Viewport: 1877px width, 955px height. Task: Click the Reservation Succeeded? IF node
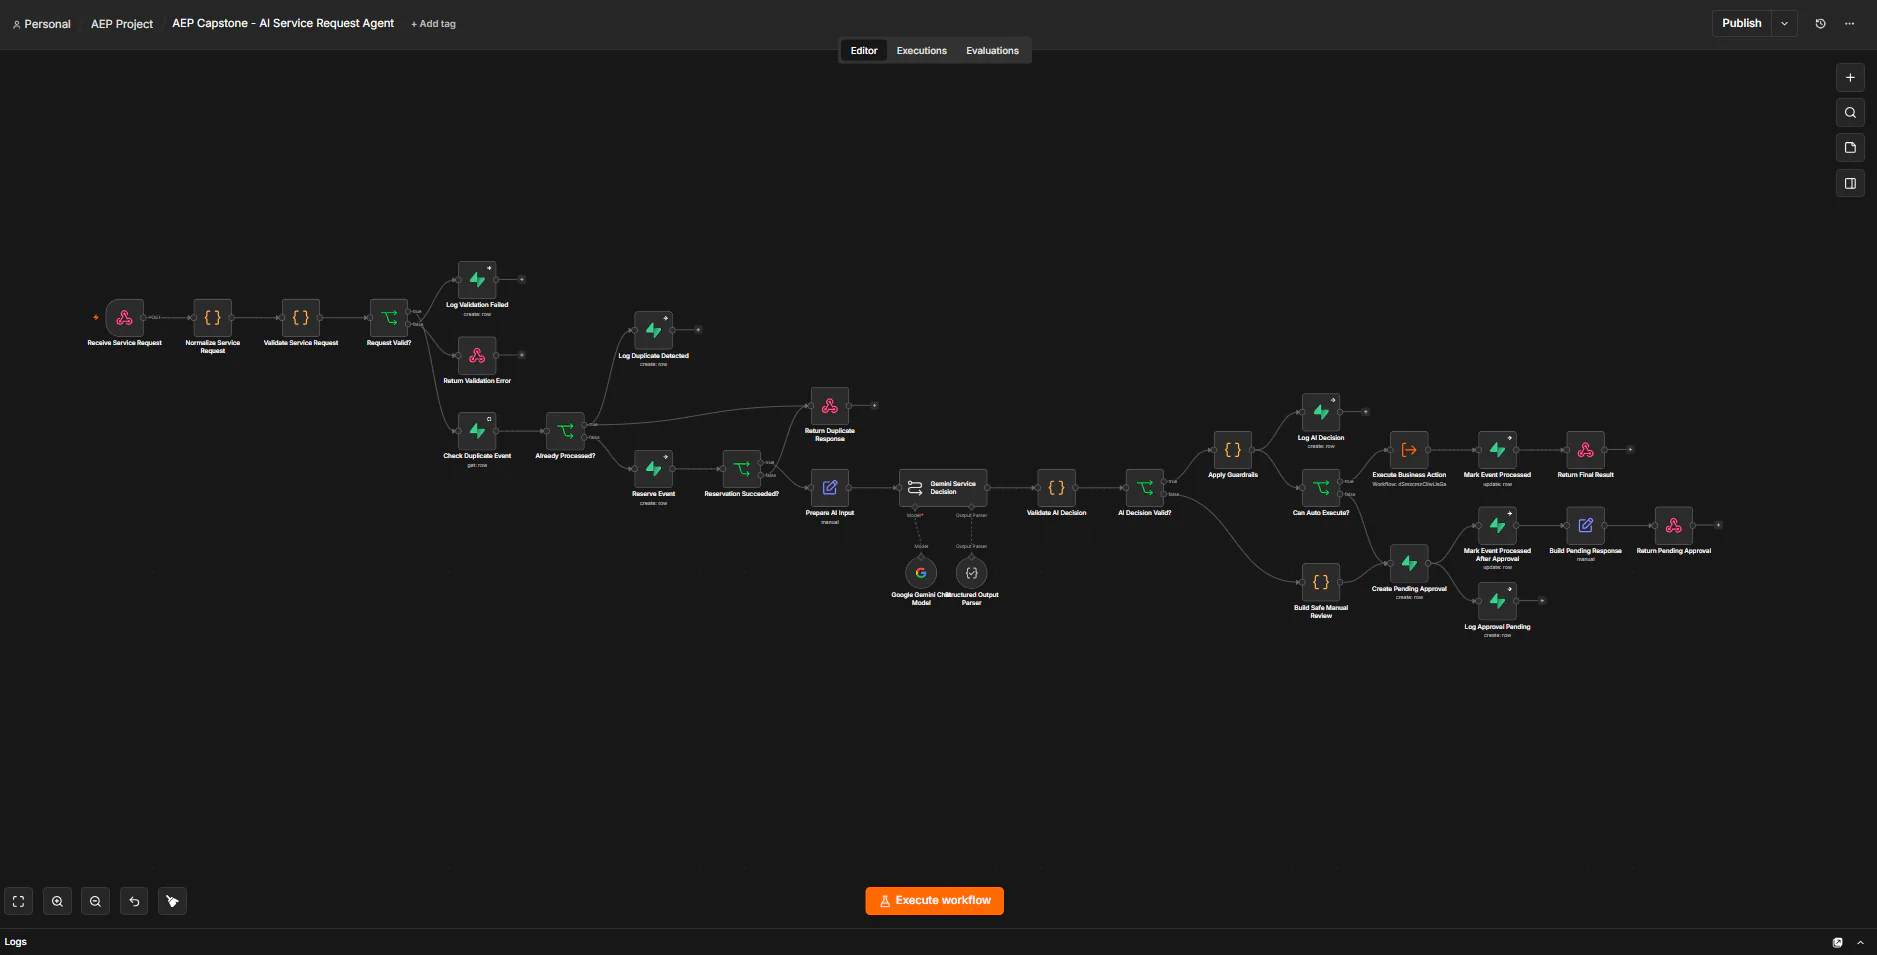click(x=742, y=468)
